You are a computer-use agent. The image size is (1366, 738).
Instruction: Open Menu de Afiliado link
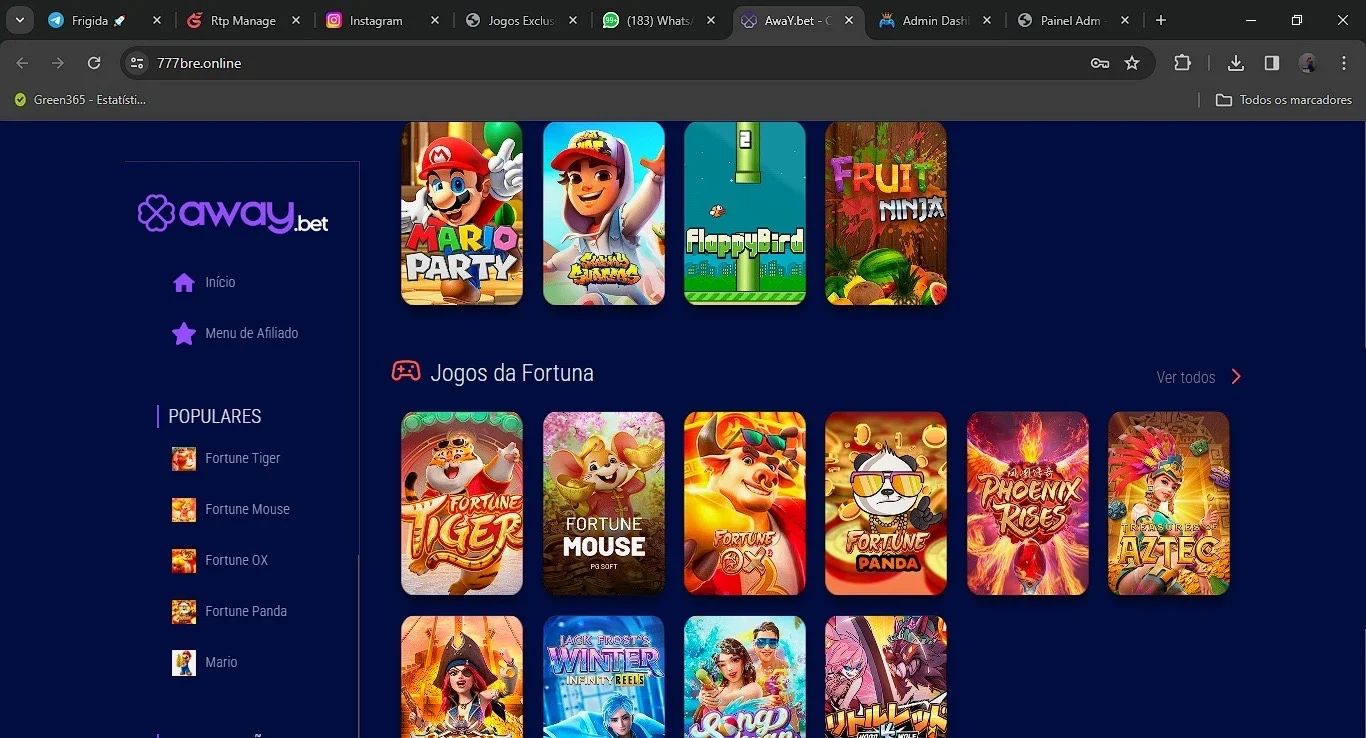[252, 333]
